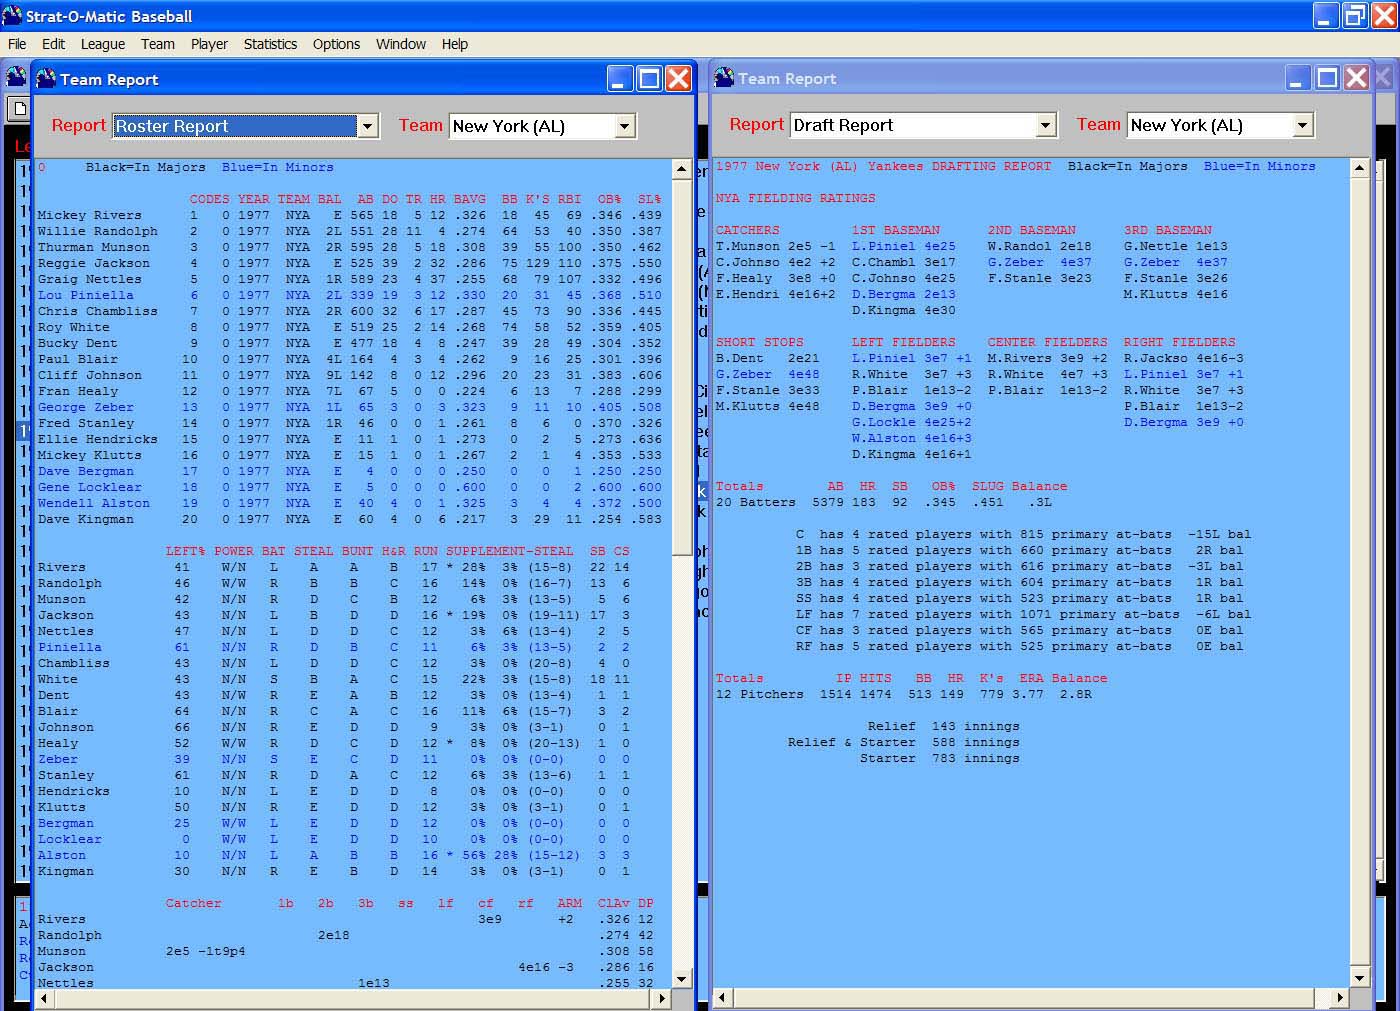Open the Edit menu

[x=53, y=44]
